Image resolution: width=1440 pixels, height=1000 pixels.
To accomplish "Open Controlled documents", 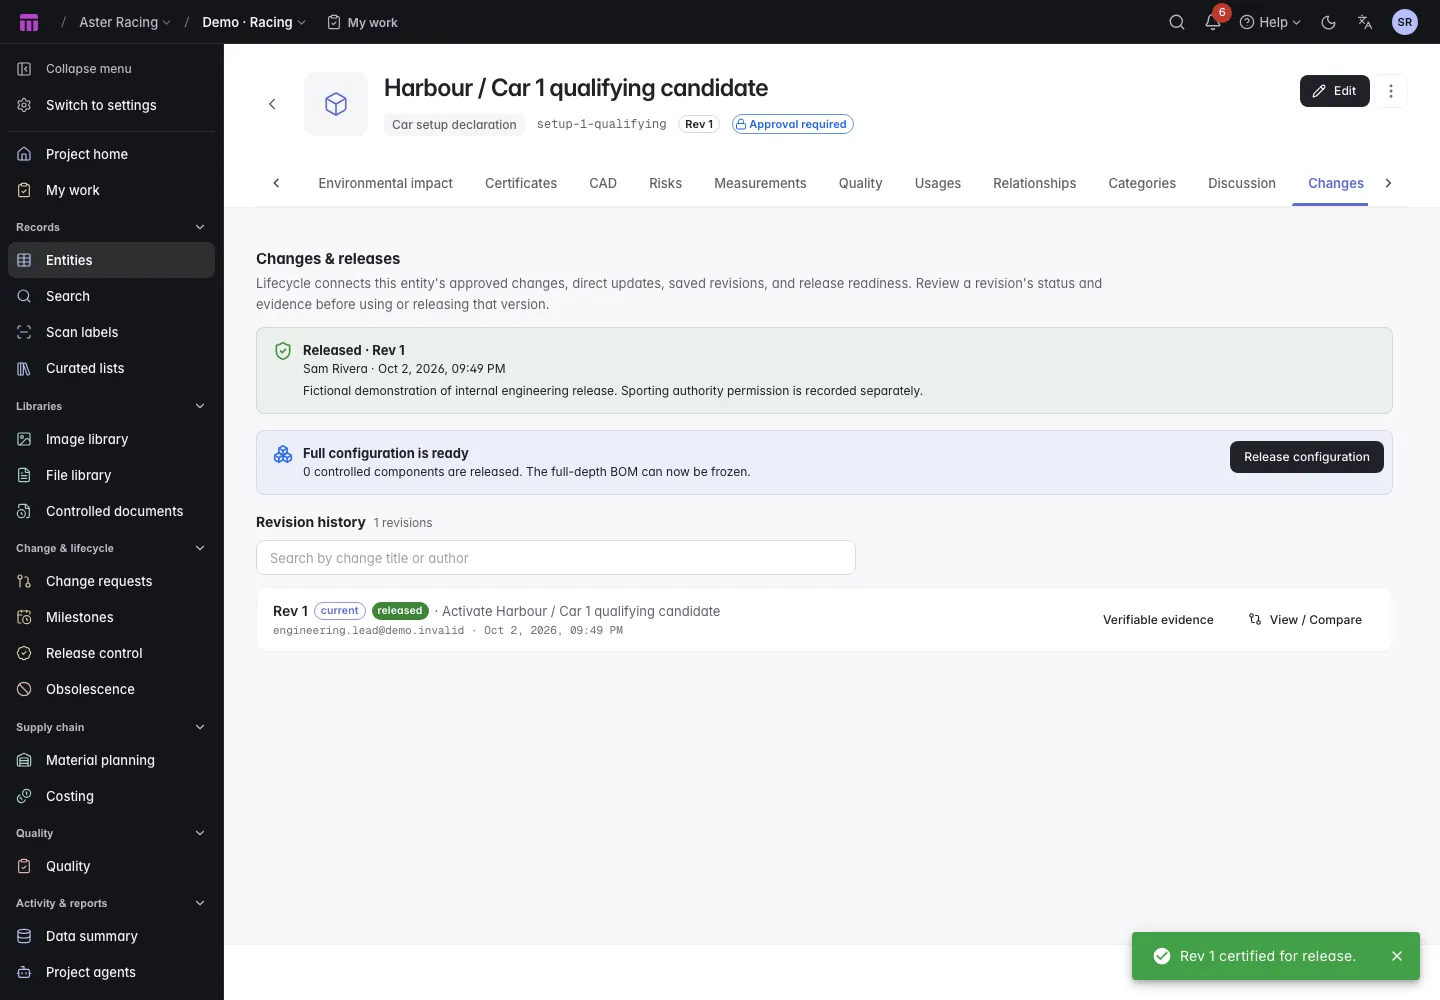I will 111,511.
